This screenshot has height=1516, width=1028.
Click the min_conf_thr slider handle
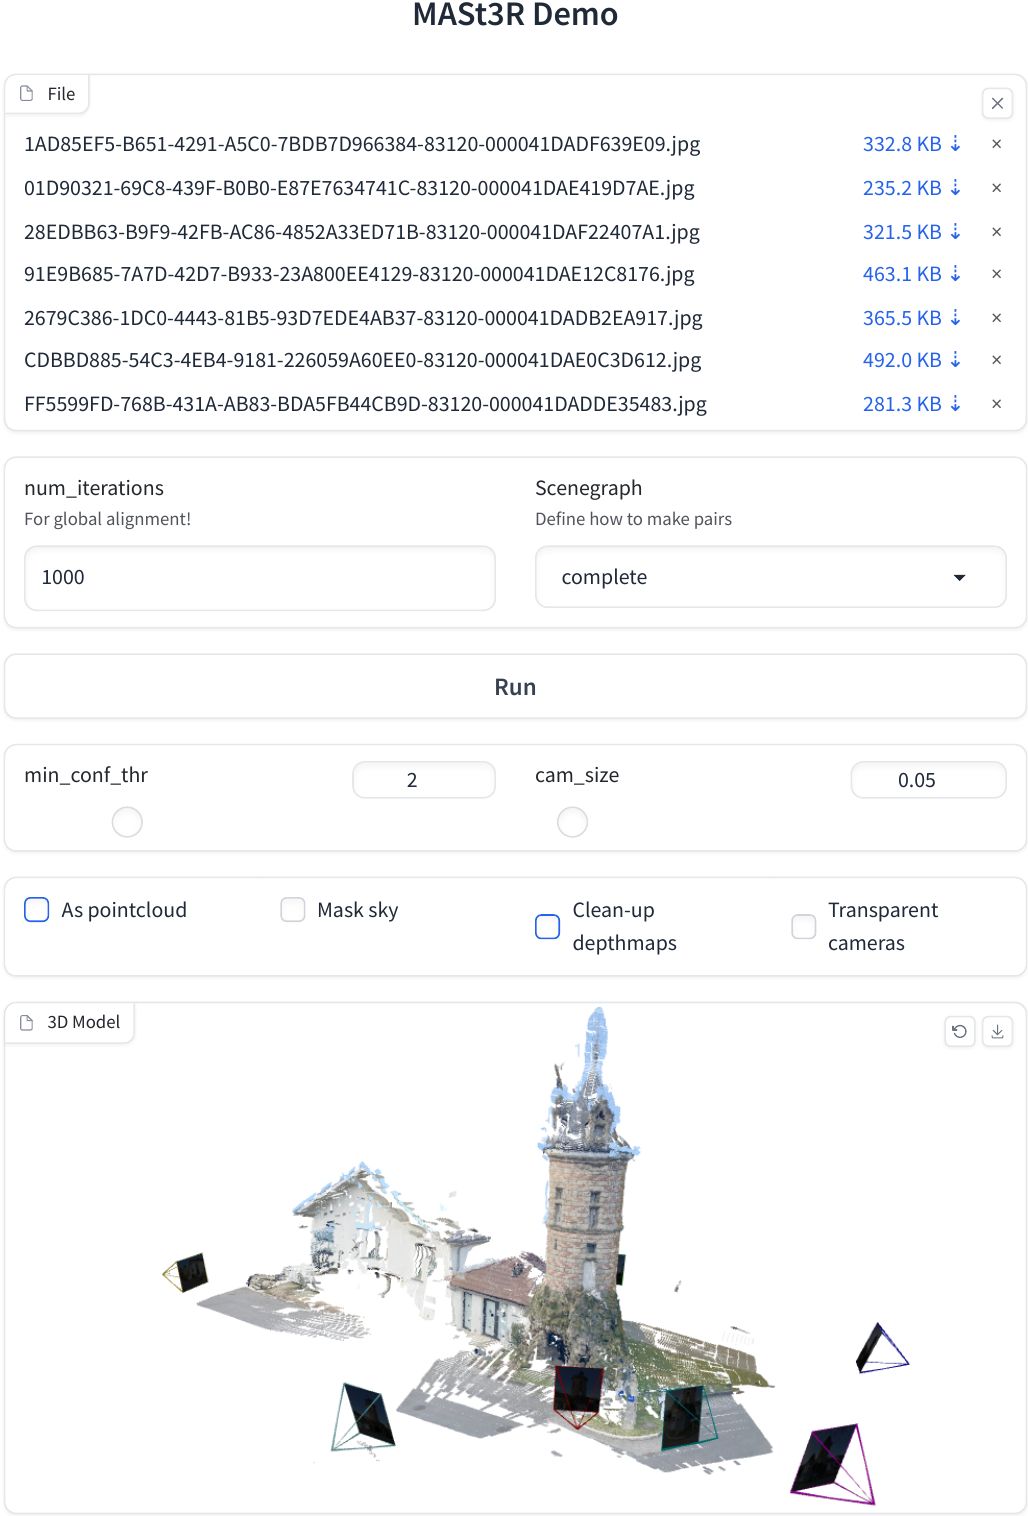tap(127, 822)
